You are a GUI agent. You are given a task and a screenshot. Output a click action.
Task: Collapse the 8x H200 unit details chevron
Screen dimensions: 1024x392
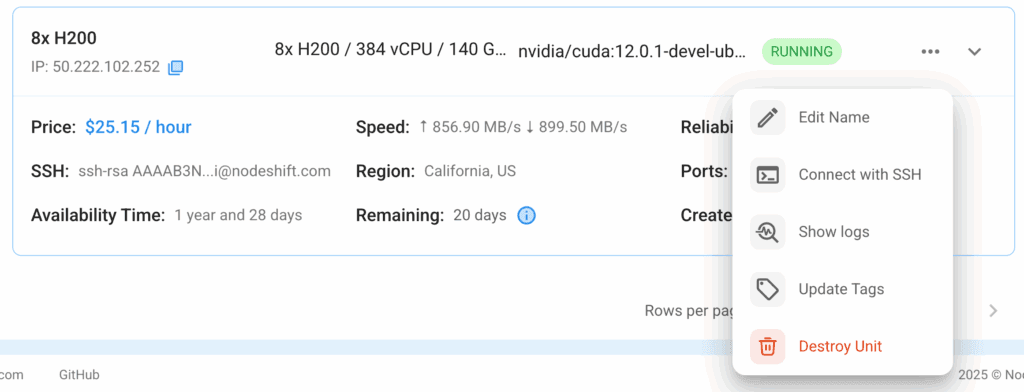coord(974,52)
